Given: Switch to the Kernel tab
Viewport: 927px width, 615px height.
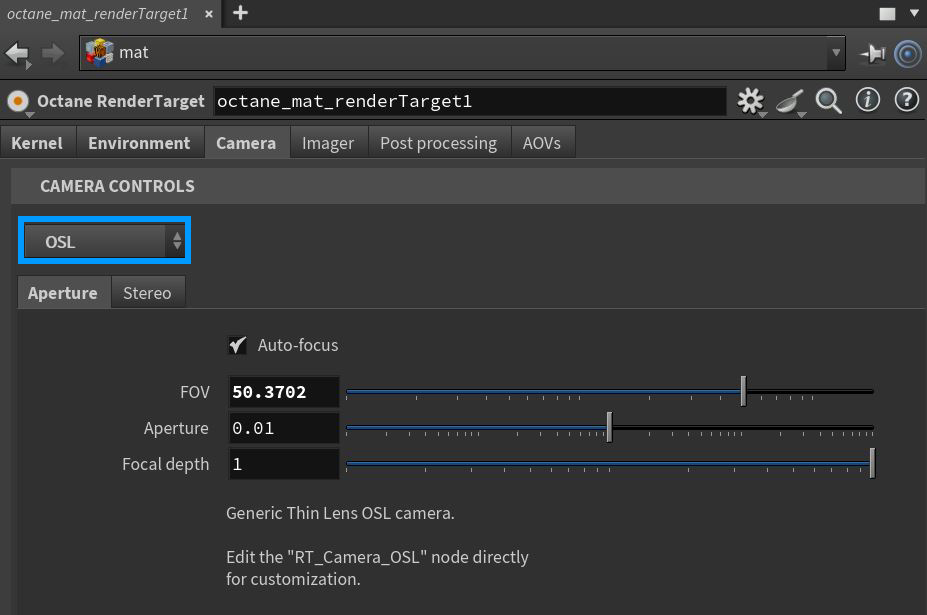Looking at the screenshot, I should coord(37,143).
